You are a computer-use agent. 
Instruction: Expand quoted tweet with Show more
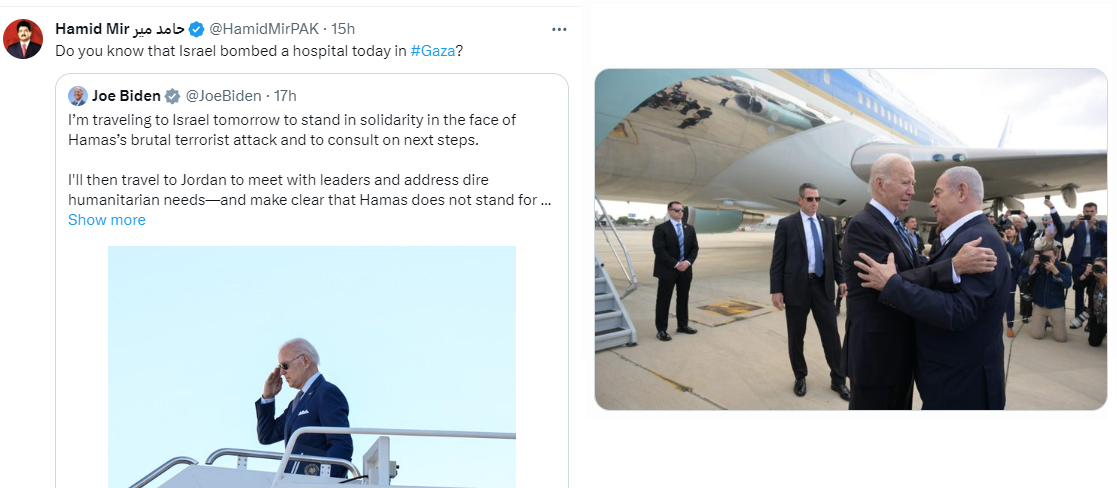pyautogui.click(x=106, y=220)
